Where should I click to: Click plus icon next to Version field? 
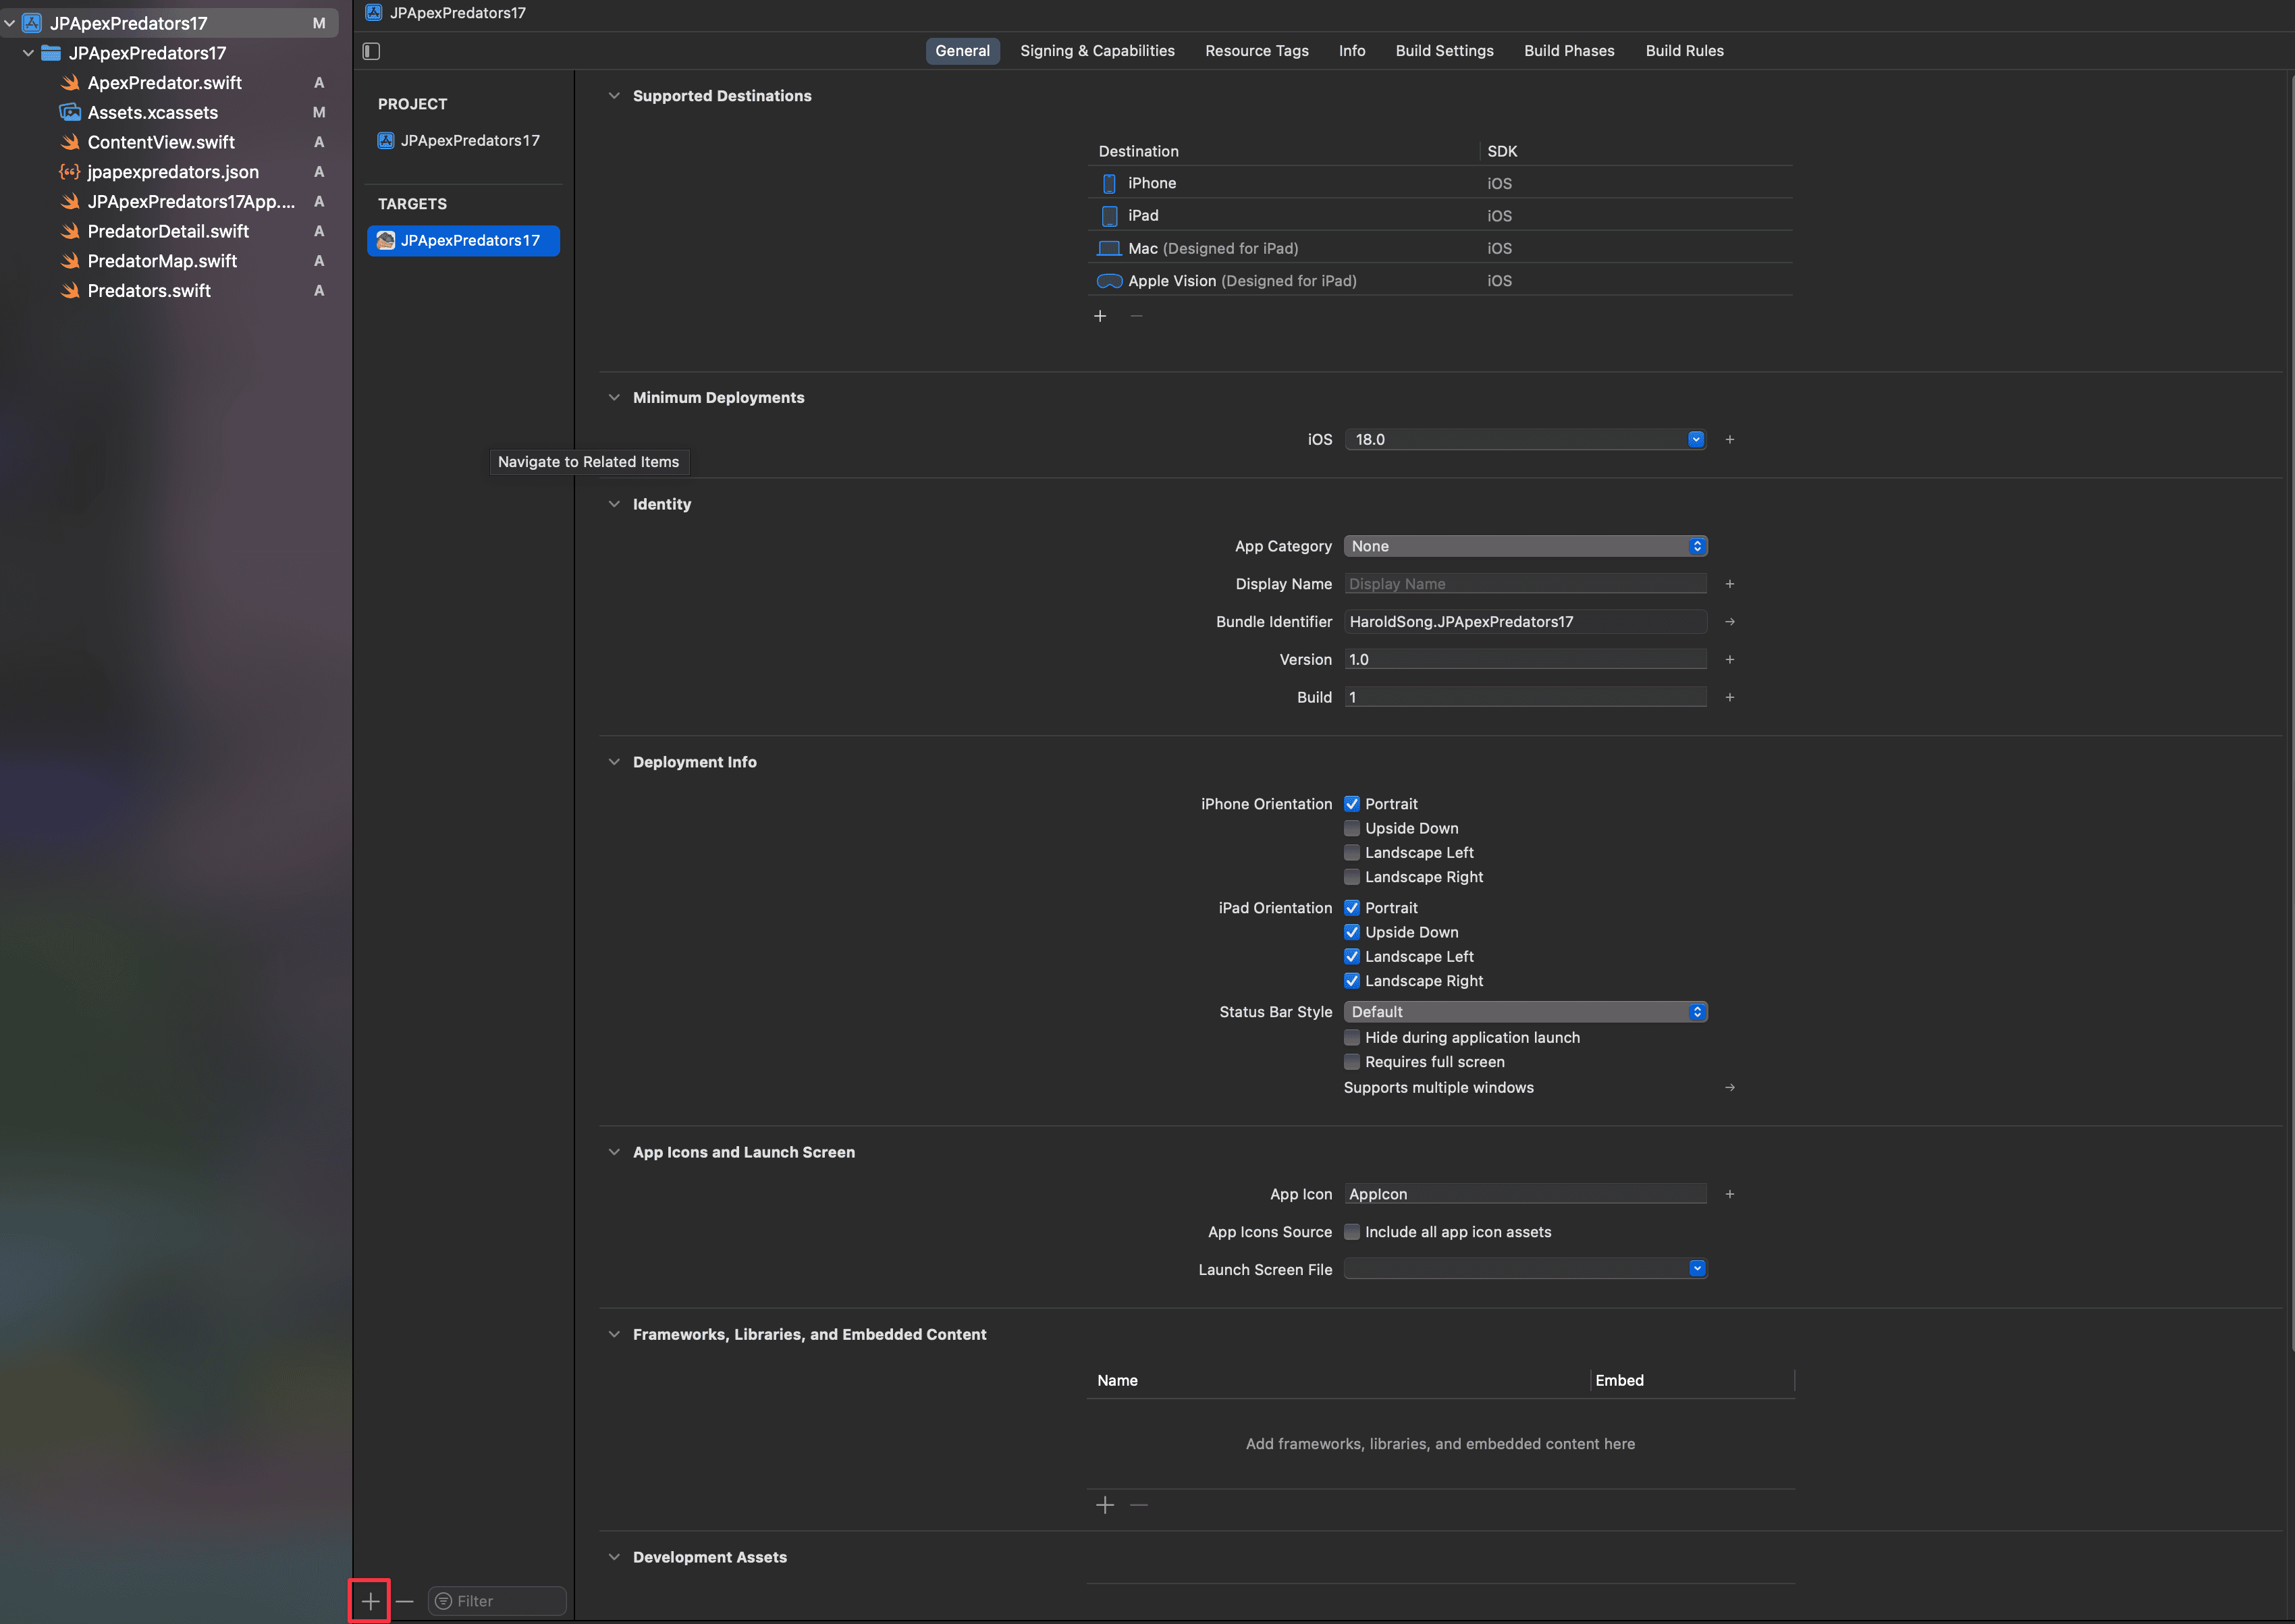pyautogui.click(x=1730, y=660)
